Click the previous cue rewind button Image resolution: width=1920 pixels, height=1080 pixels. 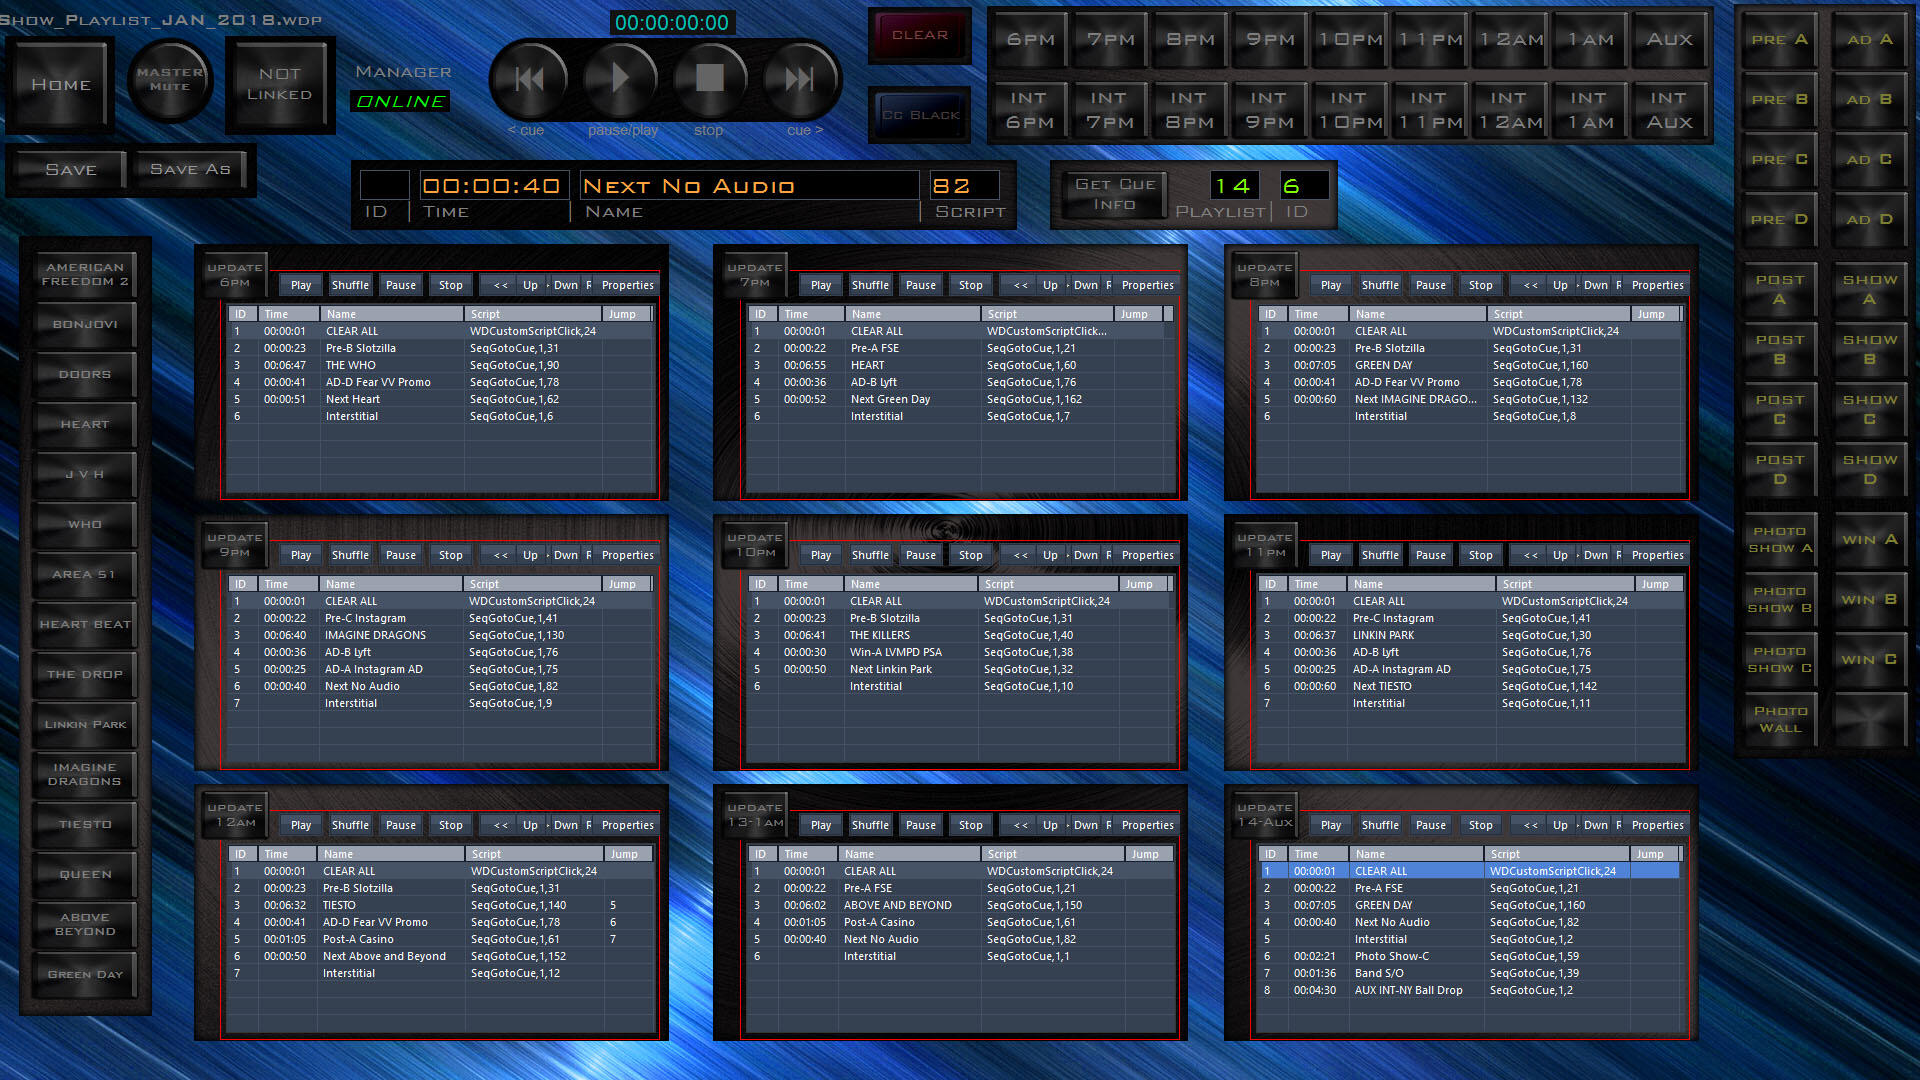click(529, 79)
